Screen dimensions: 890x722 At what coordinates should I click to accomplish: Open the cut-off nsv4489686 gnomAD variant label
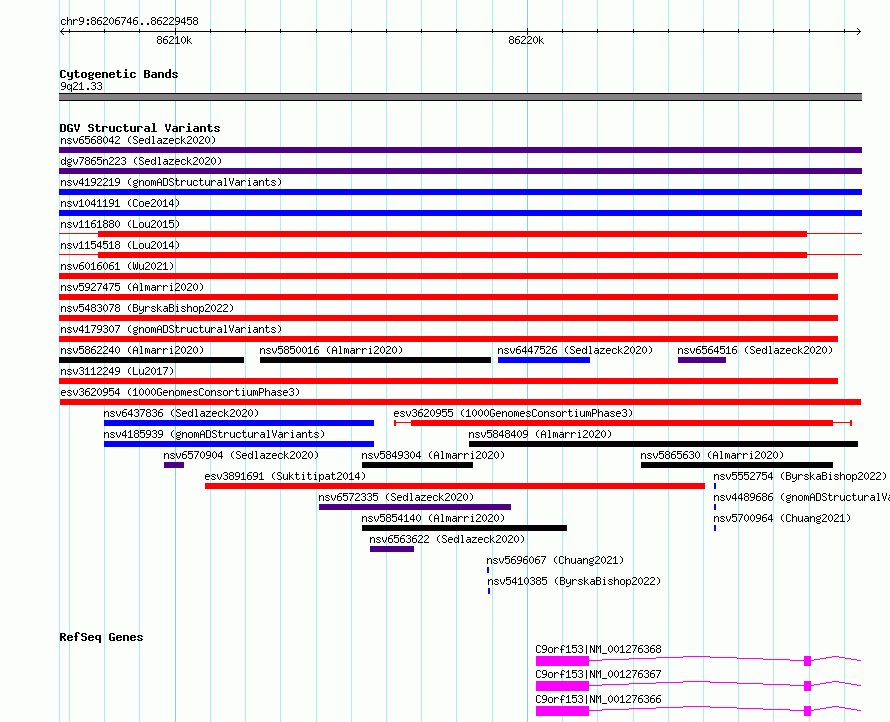click(x=801, y=497)
